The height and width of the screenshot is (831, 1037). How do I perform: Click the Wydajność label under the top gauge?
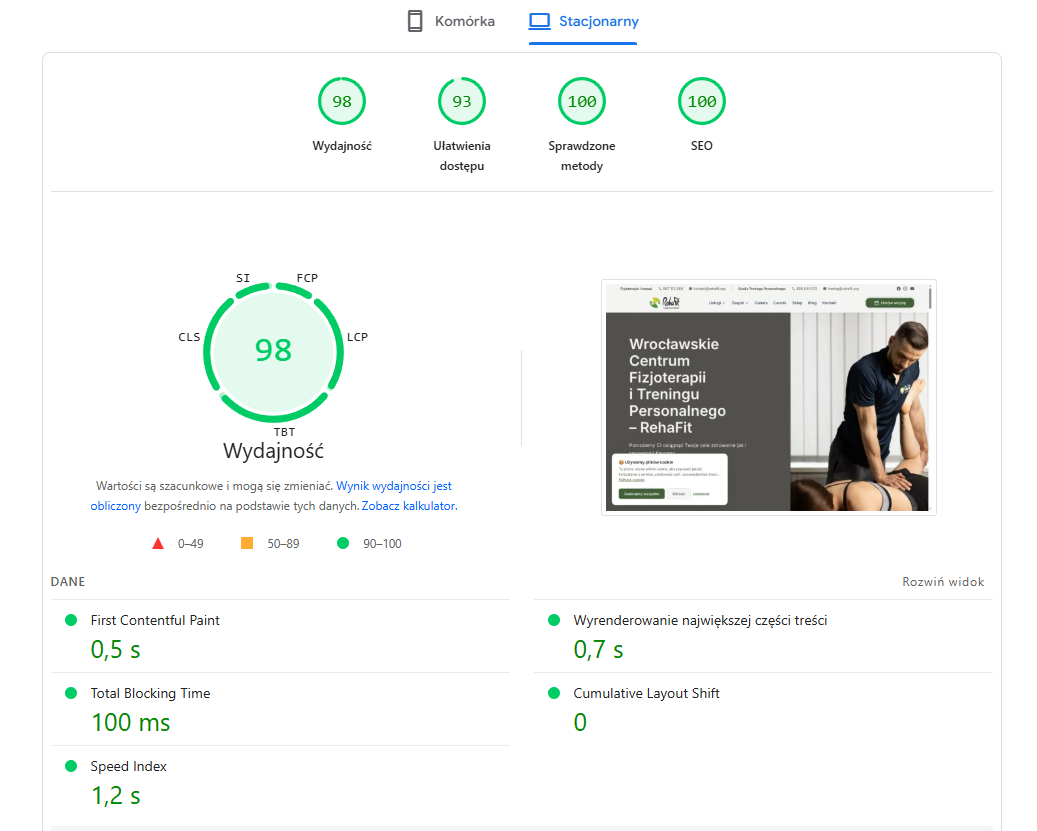[342, 145]
